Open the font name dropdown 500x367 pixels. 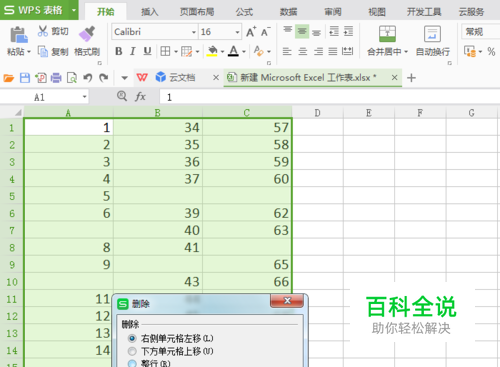point(194,32)
